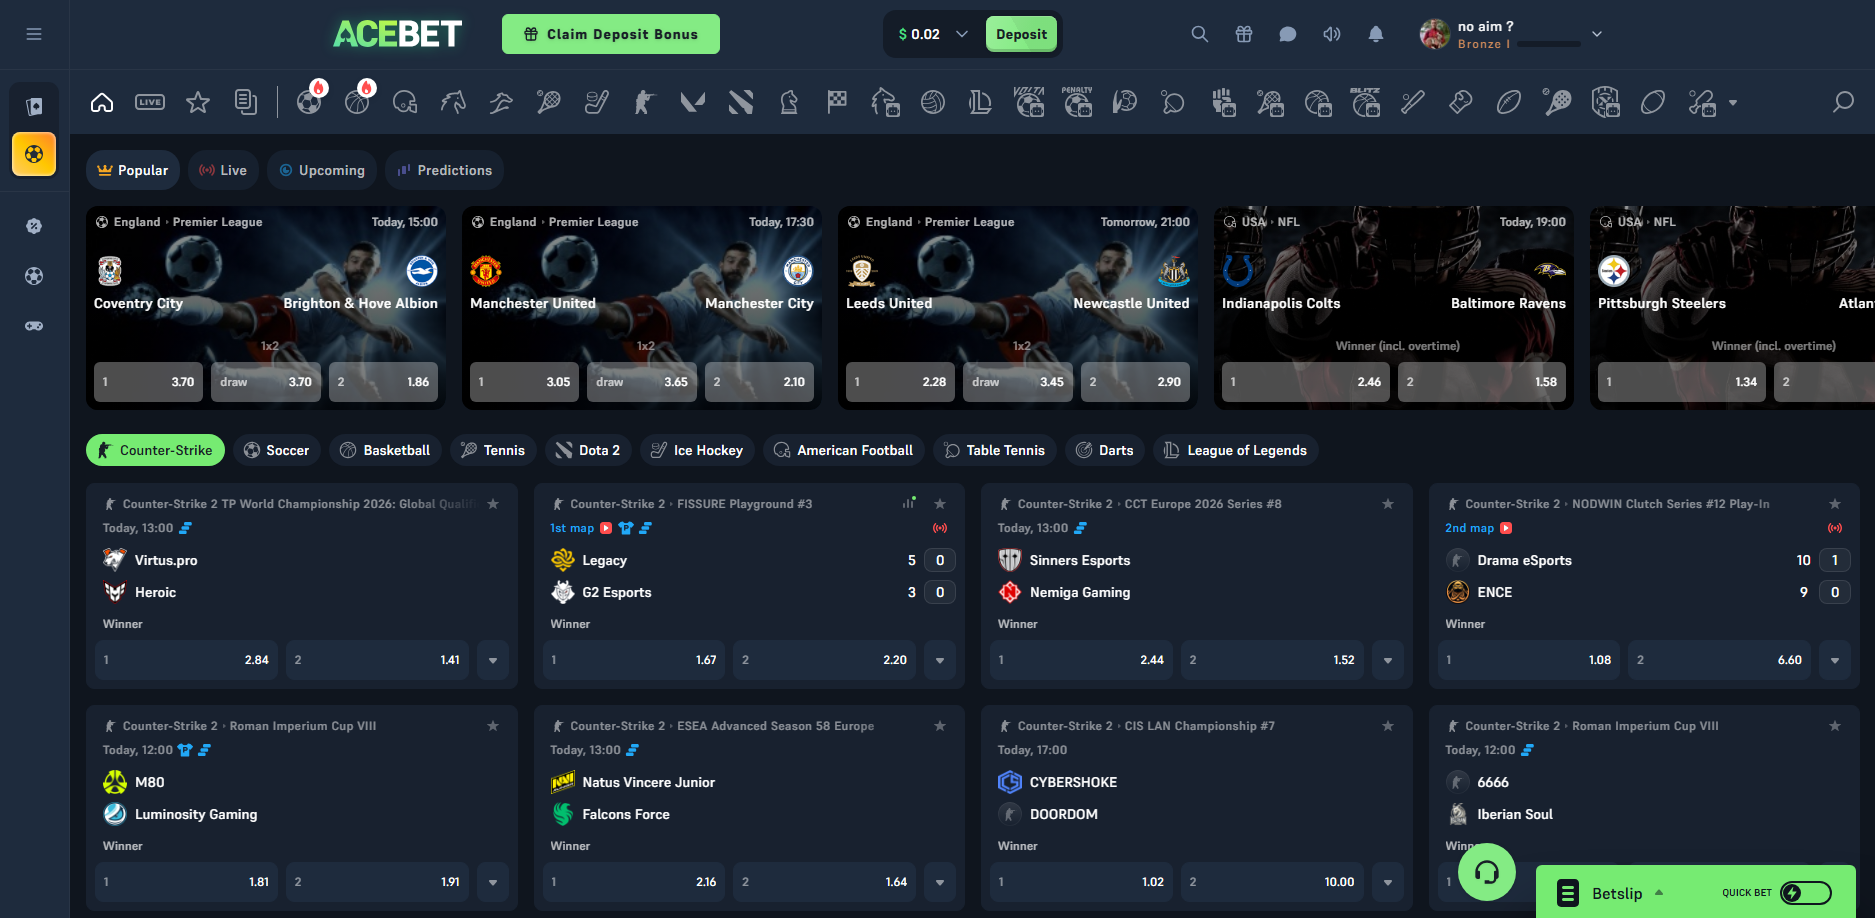Expand more markets for Drama eSports vs ENCE
This screenshot has width=1875, height=918.
[1835, 660]
